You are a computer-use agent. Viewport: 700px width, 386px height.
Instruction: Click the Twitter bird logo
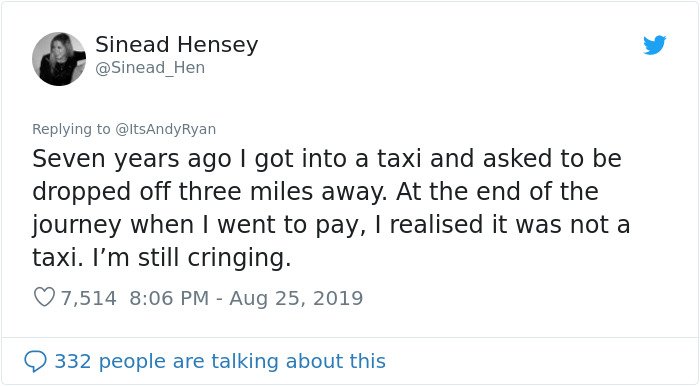point(654,45)
